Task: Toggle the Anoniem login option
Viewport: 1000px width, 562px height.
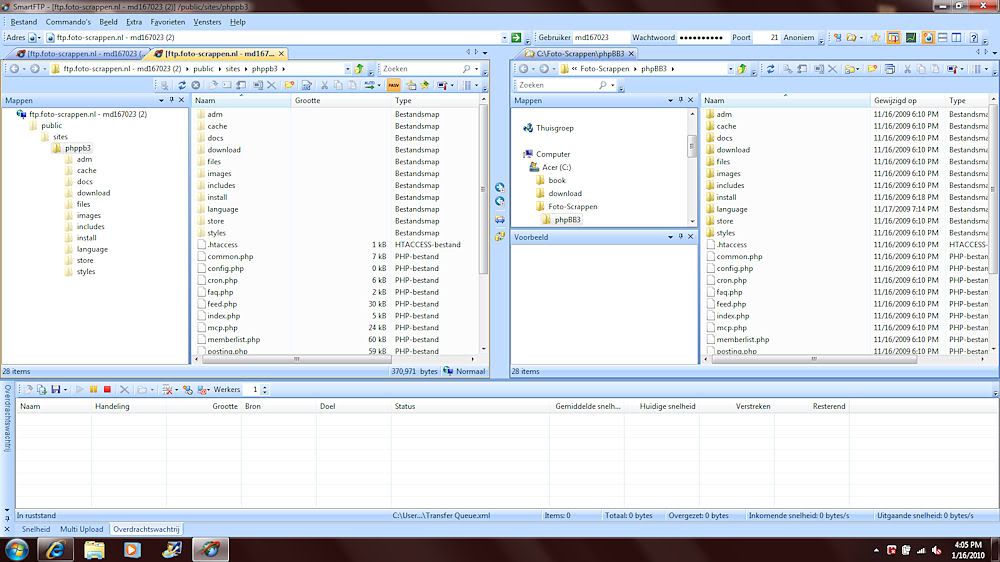Action: pos(798,38)
